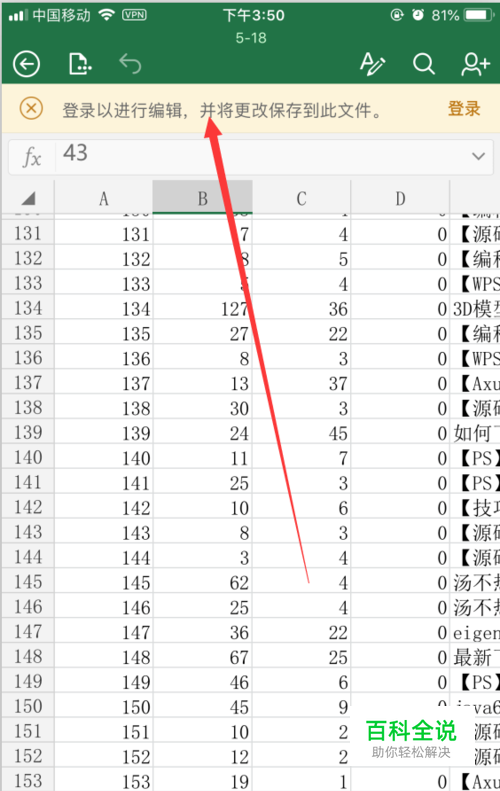
Task: Open the search magnifier icon
Action: click(x=423, y=64)
